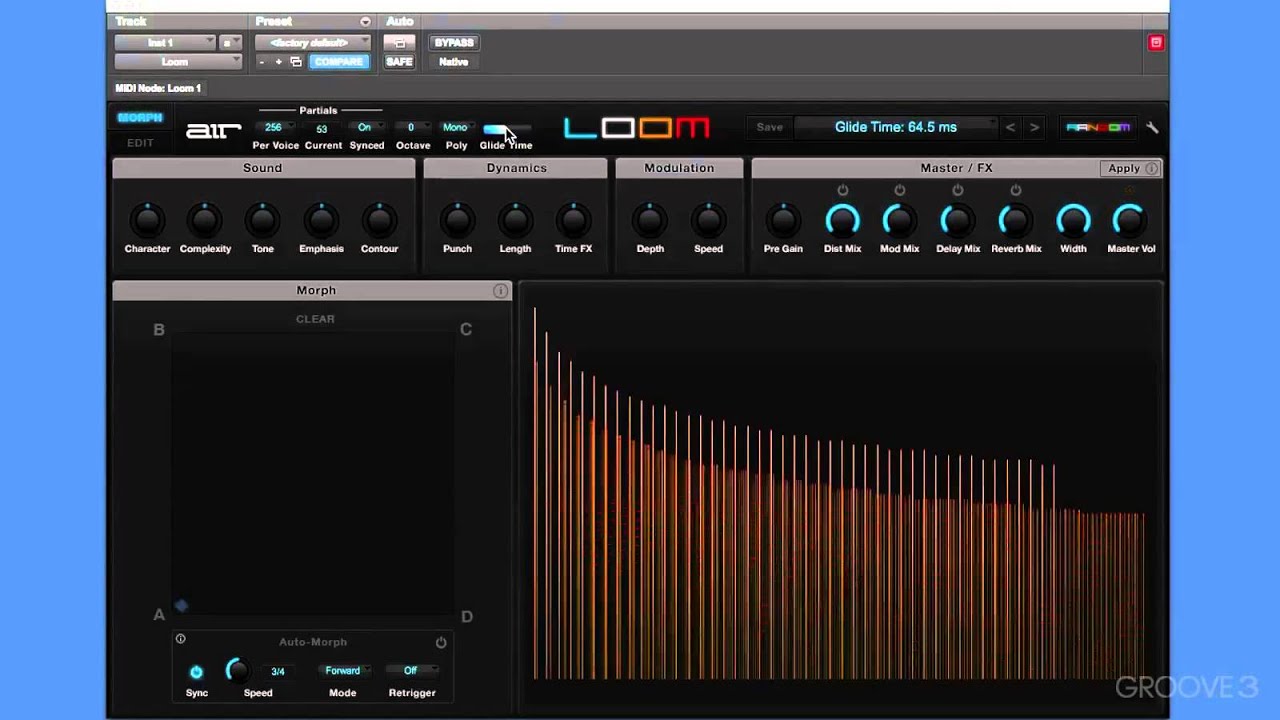Switch to the MORPH view tab
The image size is (1280, 720).
coord(140,118)
